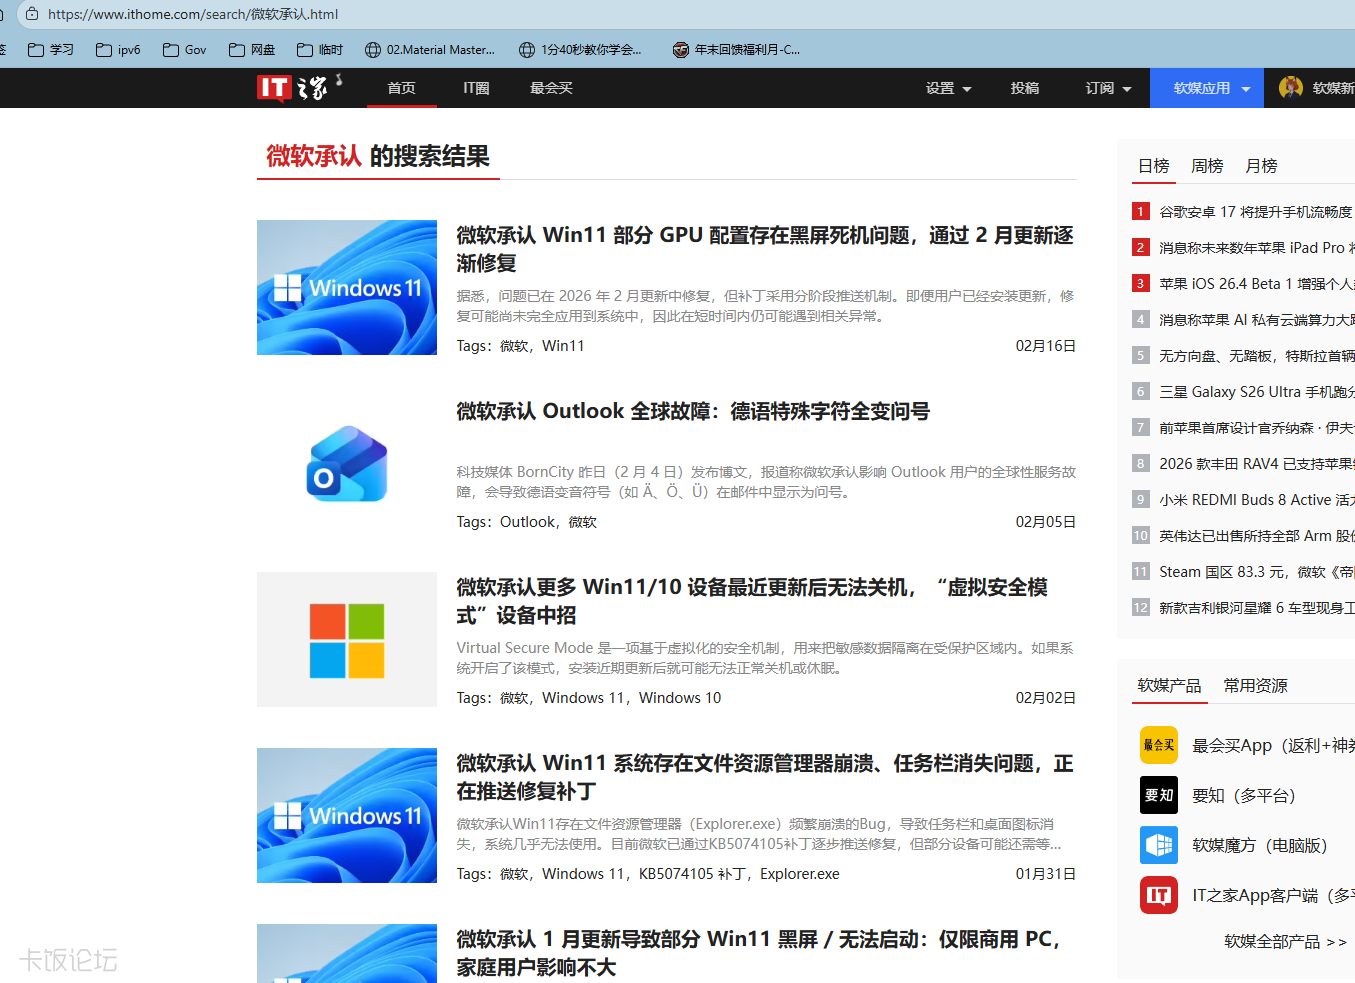This screenshot has height=983, width=1355.
Task: Click the site info lock icon in address bar
Action: click(x=32, y=14)
